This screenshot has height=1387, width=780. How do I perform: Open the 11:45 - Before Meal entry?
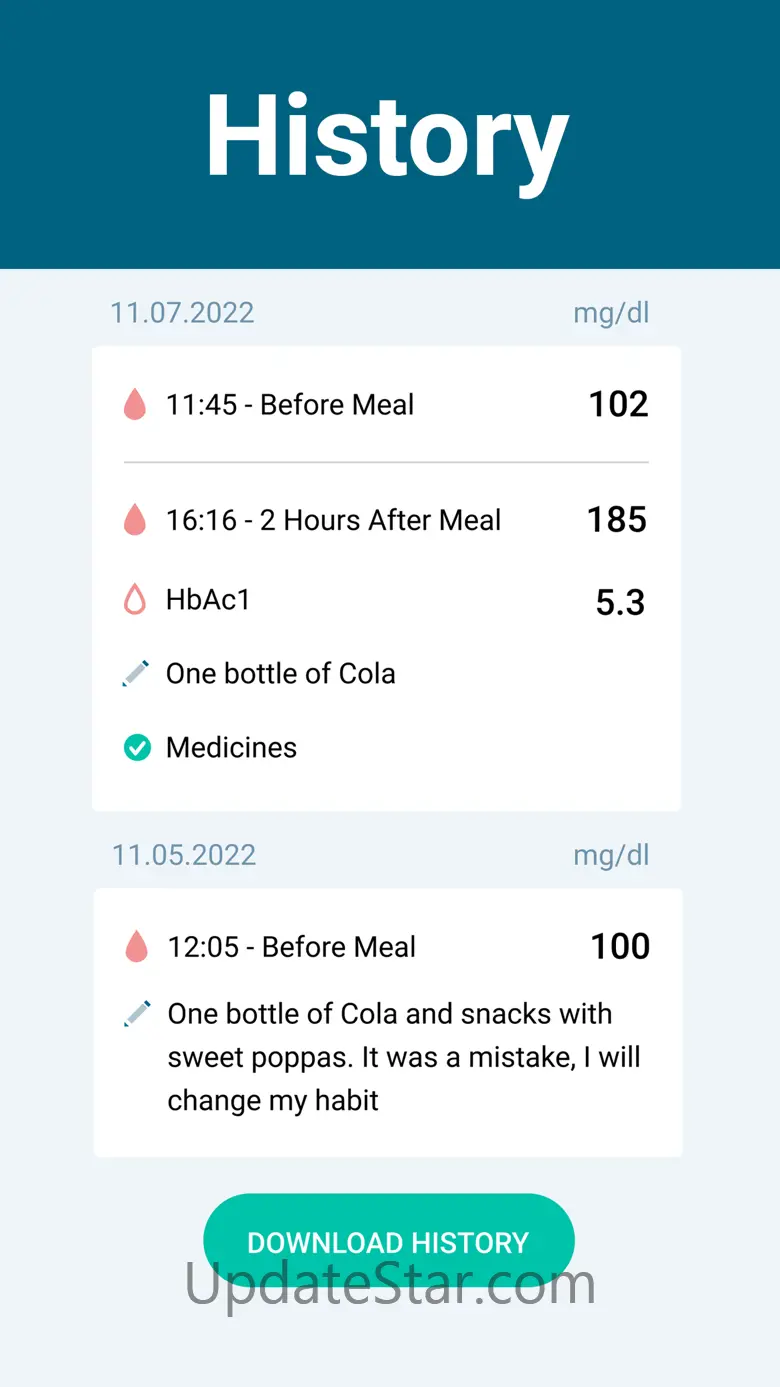(290, 405)
